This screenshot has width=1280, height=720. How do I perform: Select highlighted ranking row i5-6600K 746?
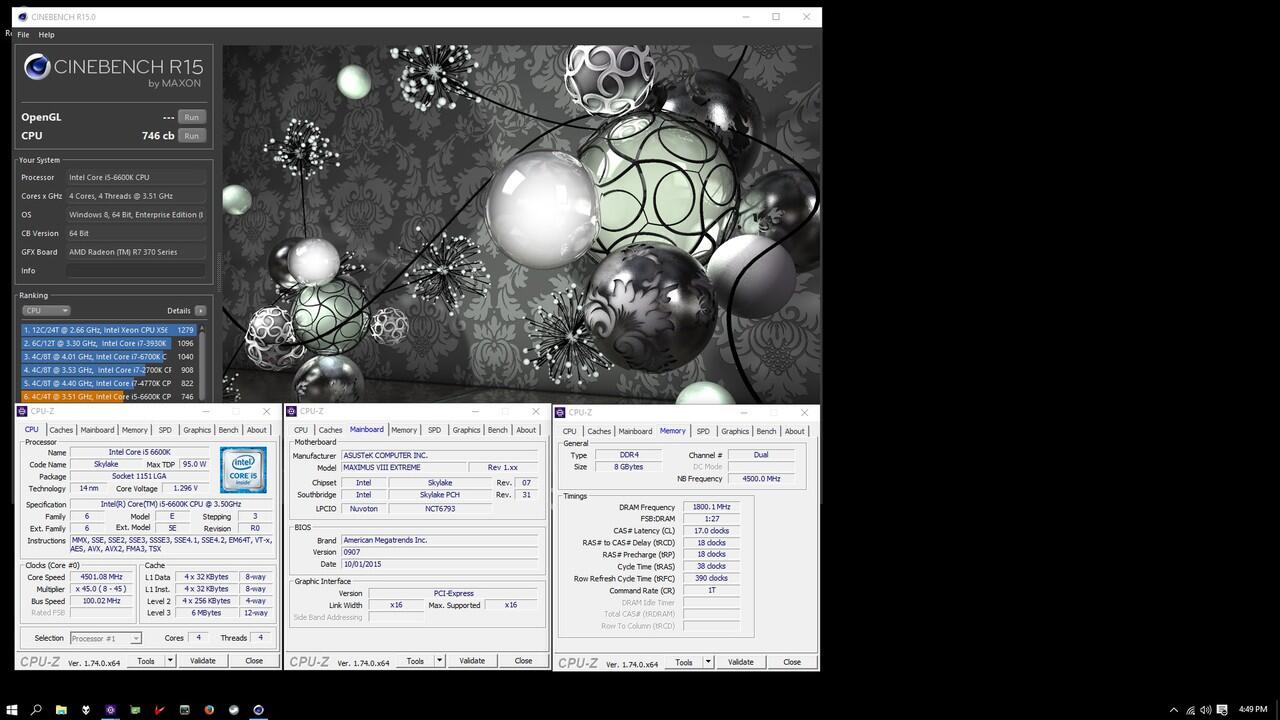(x=108, y=396)
